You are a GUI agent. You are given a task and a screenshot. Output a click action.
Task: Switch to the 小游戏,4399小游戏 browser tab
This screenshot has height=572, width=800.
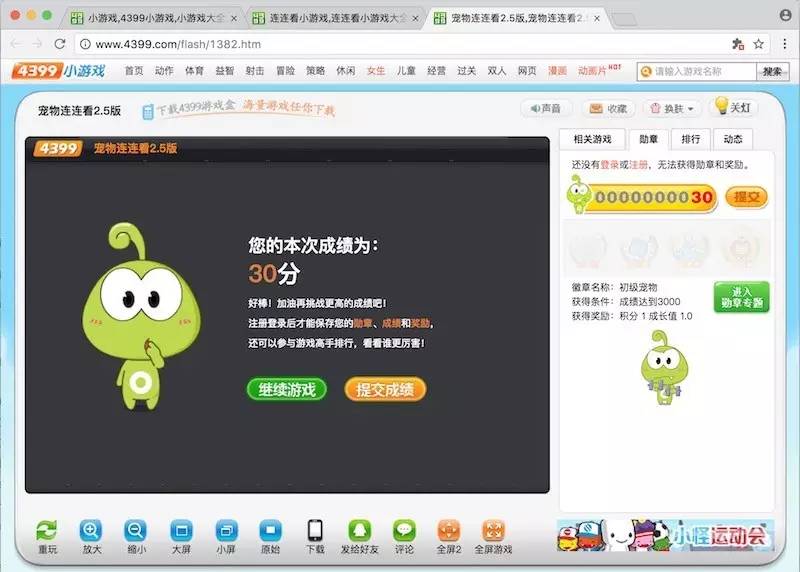pos(151,18)
